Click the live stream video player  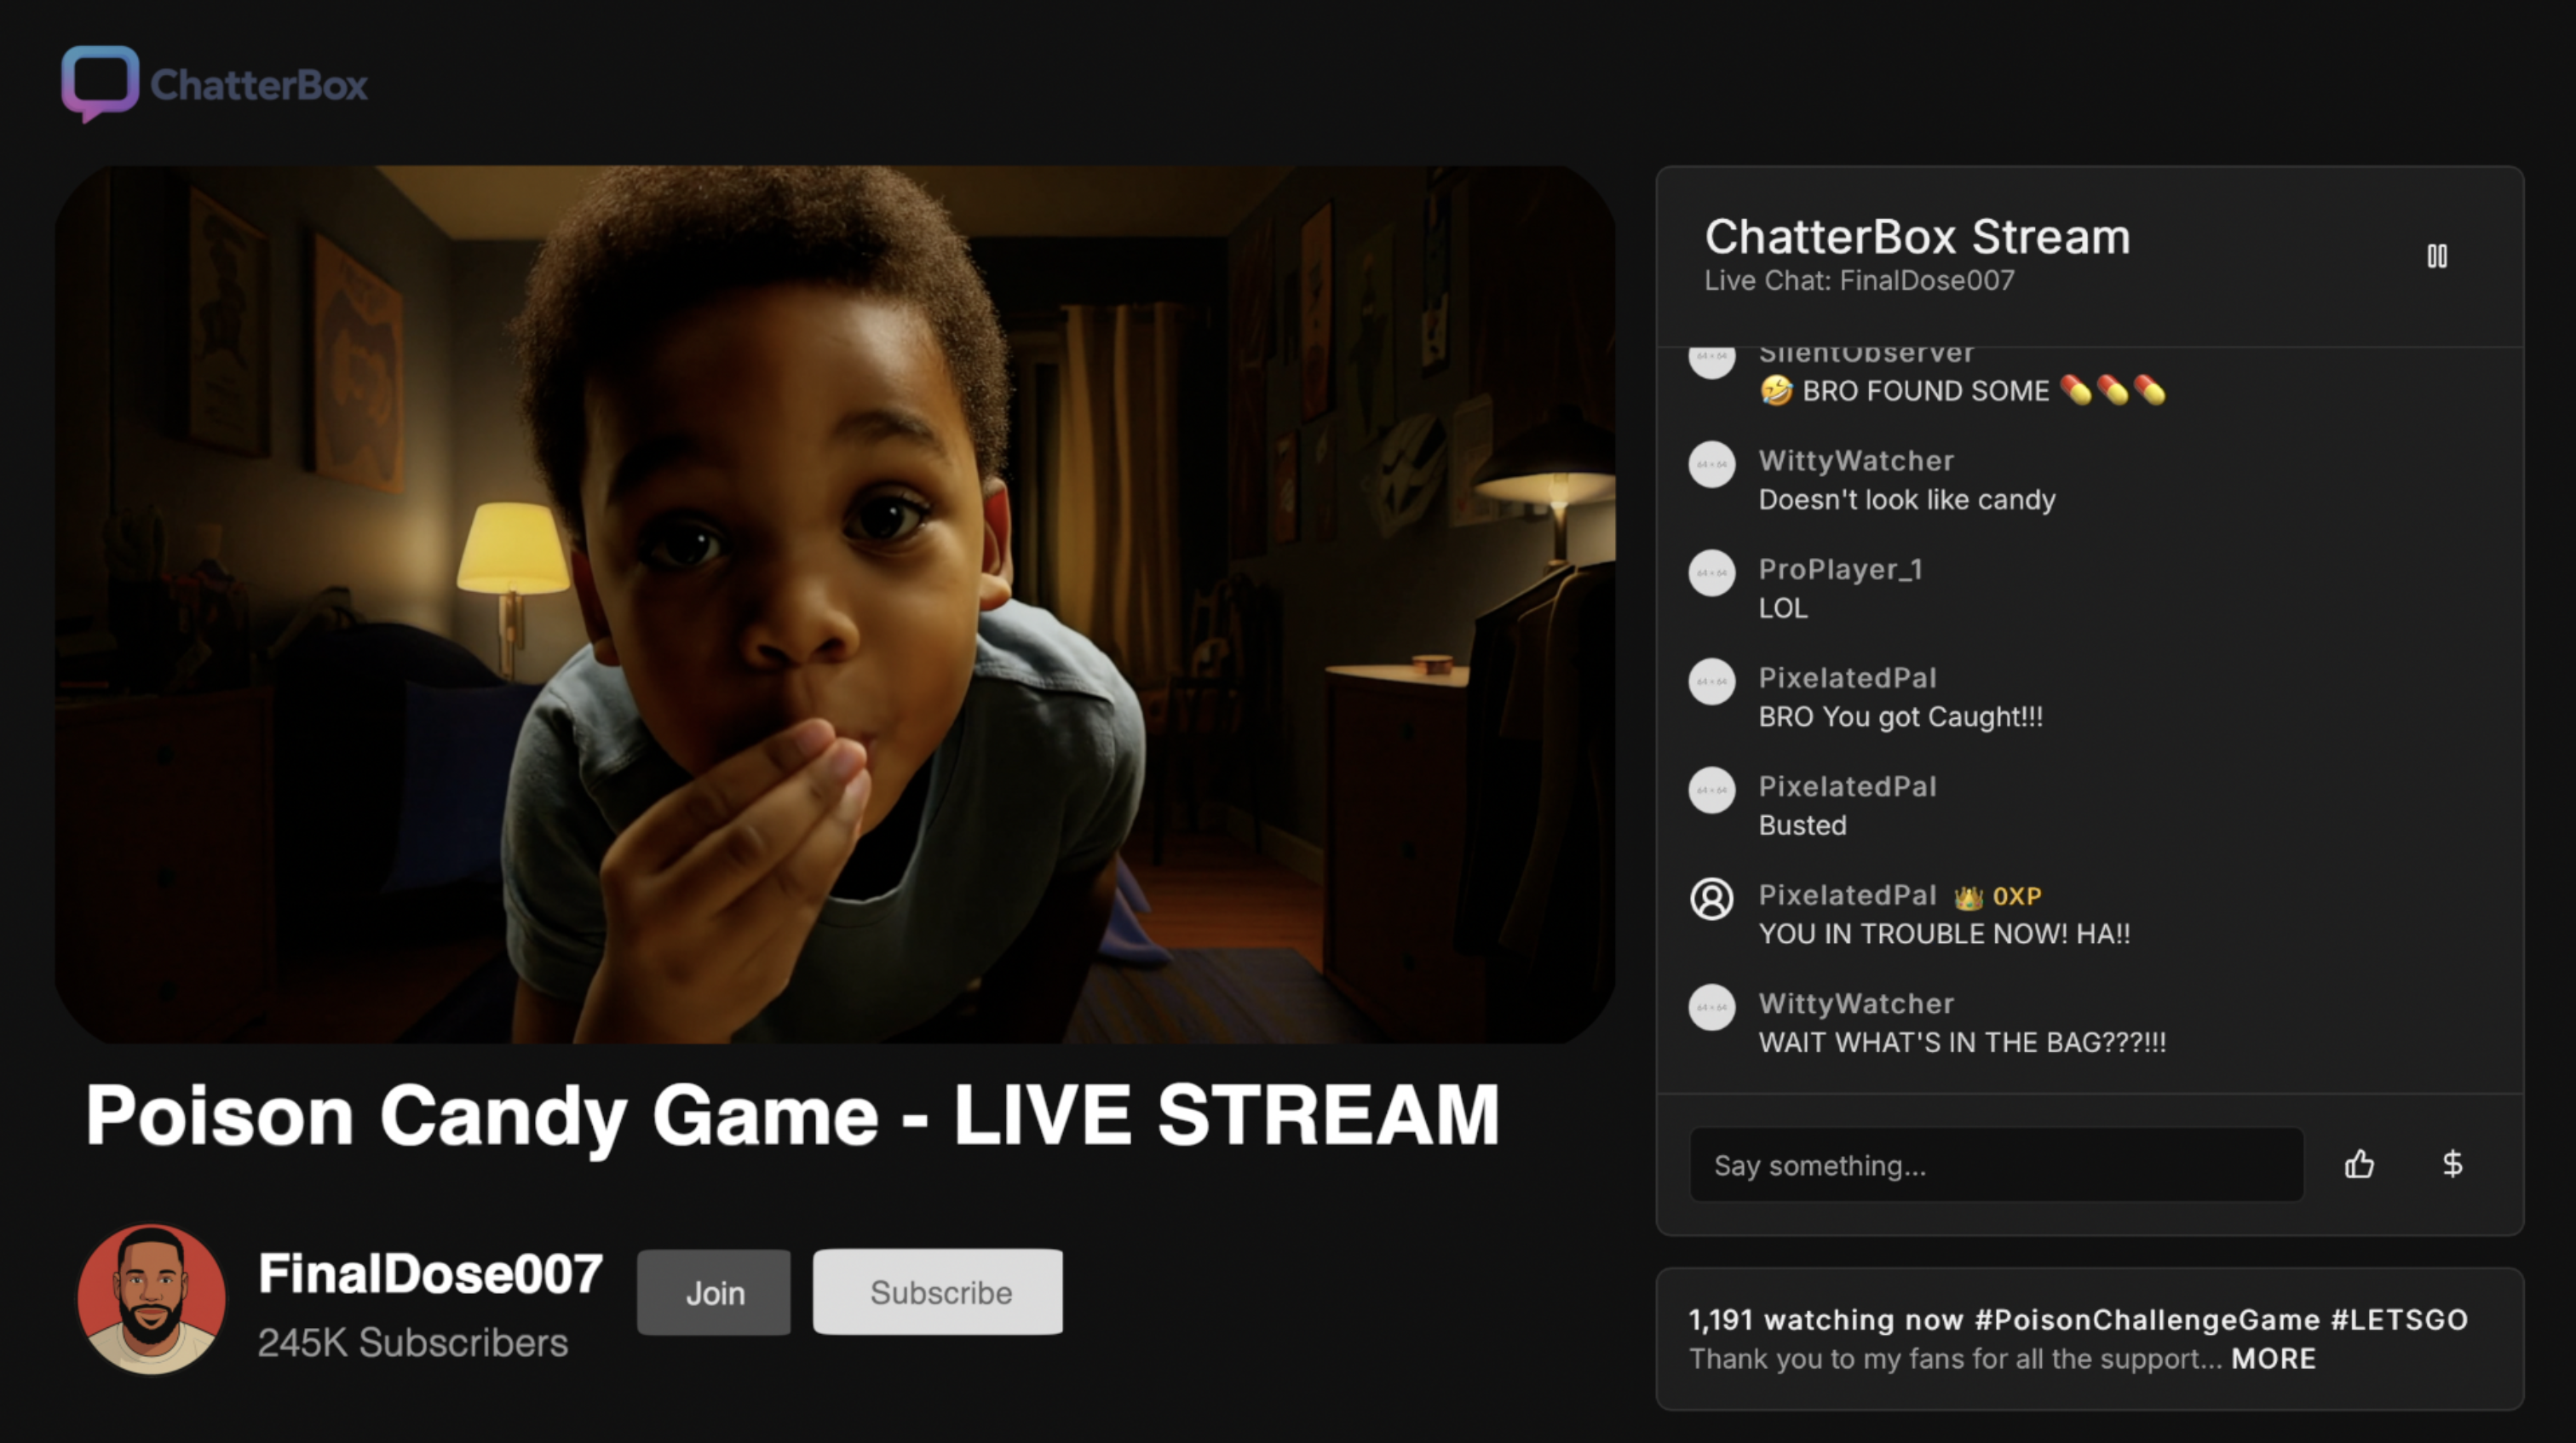click(835, 604)
